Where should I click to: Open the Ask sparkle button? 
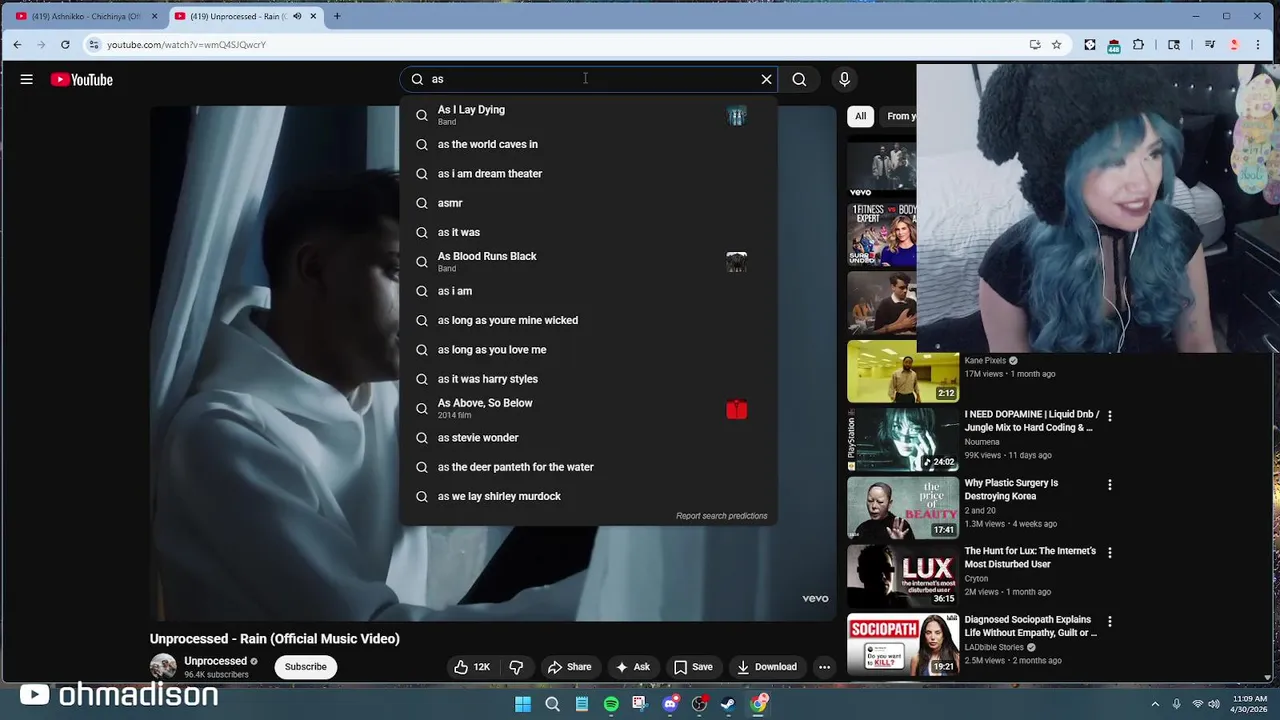point(632,667)
